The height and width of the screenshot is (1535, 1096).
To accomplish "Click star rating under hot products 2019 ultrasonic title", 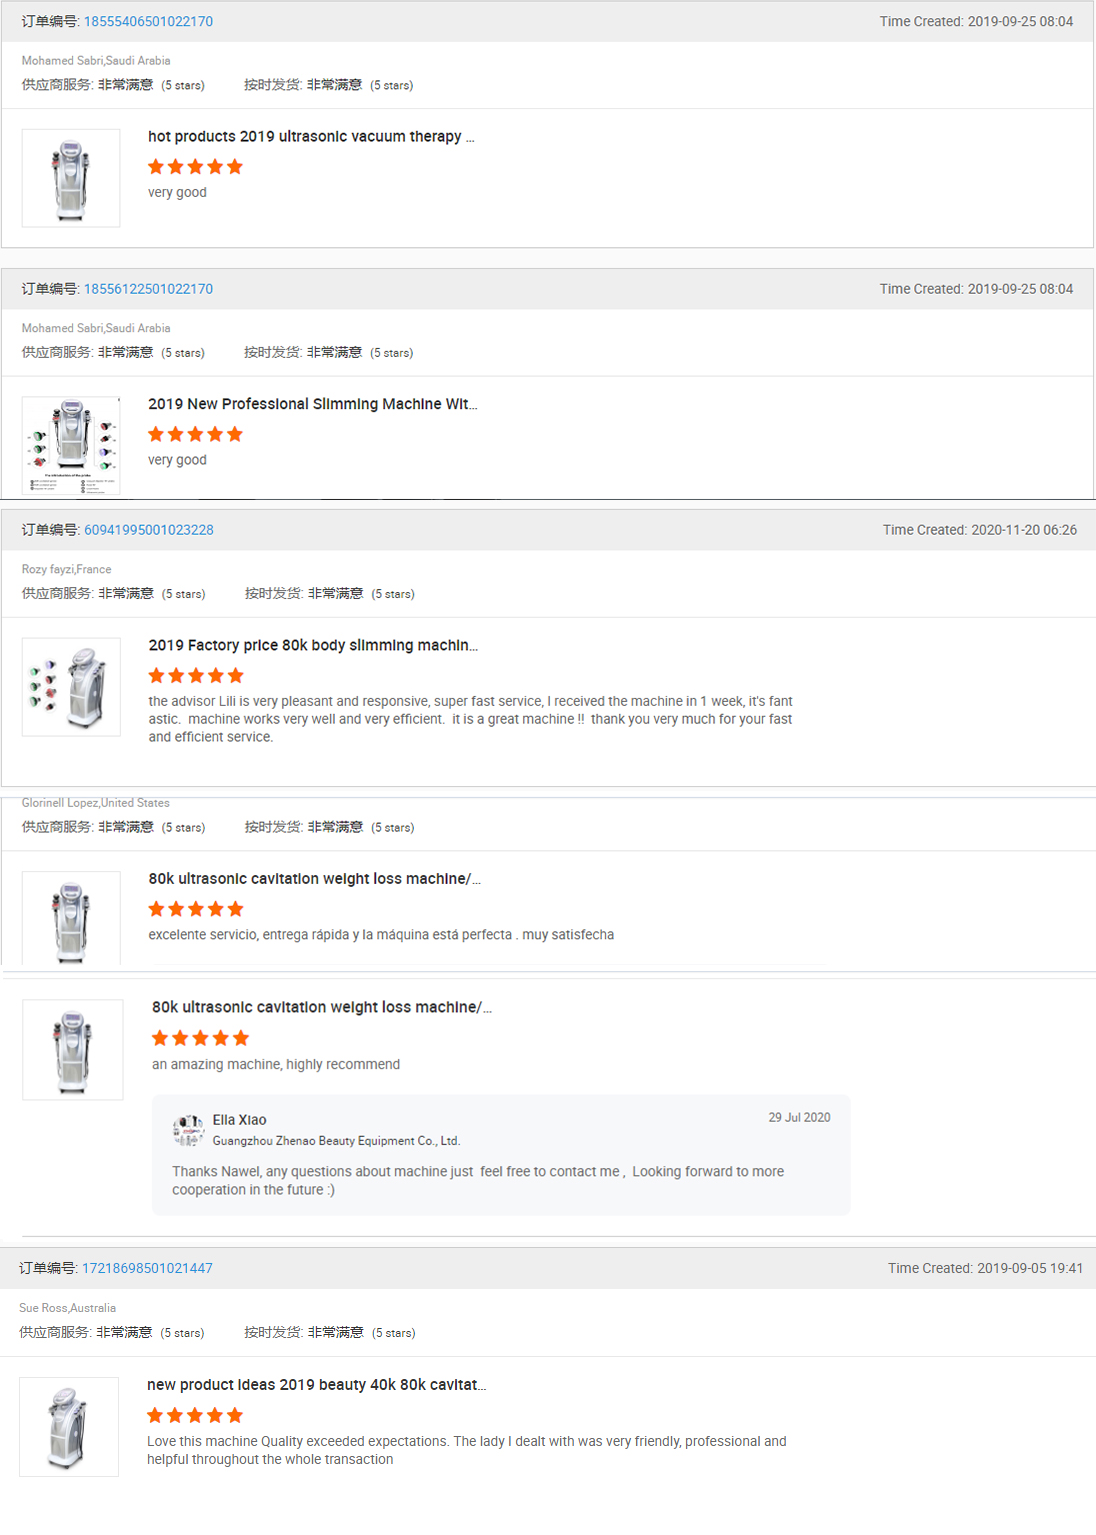I will click(195, 167).
